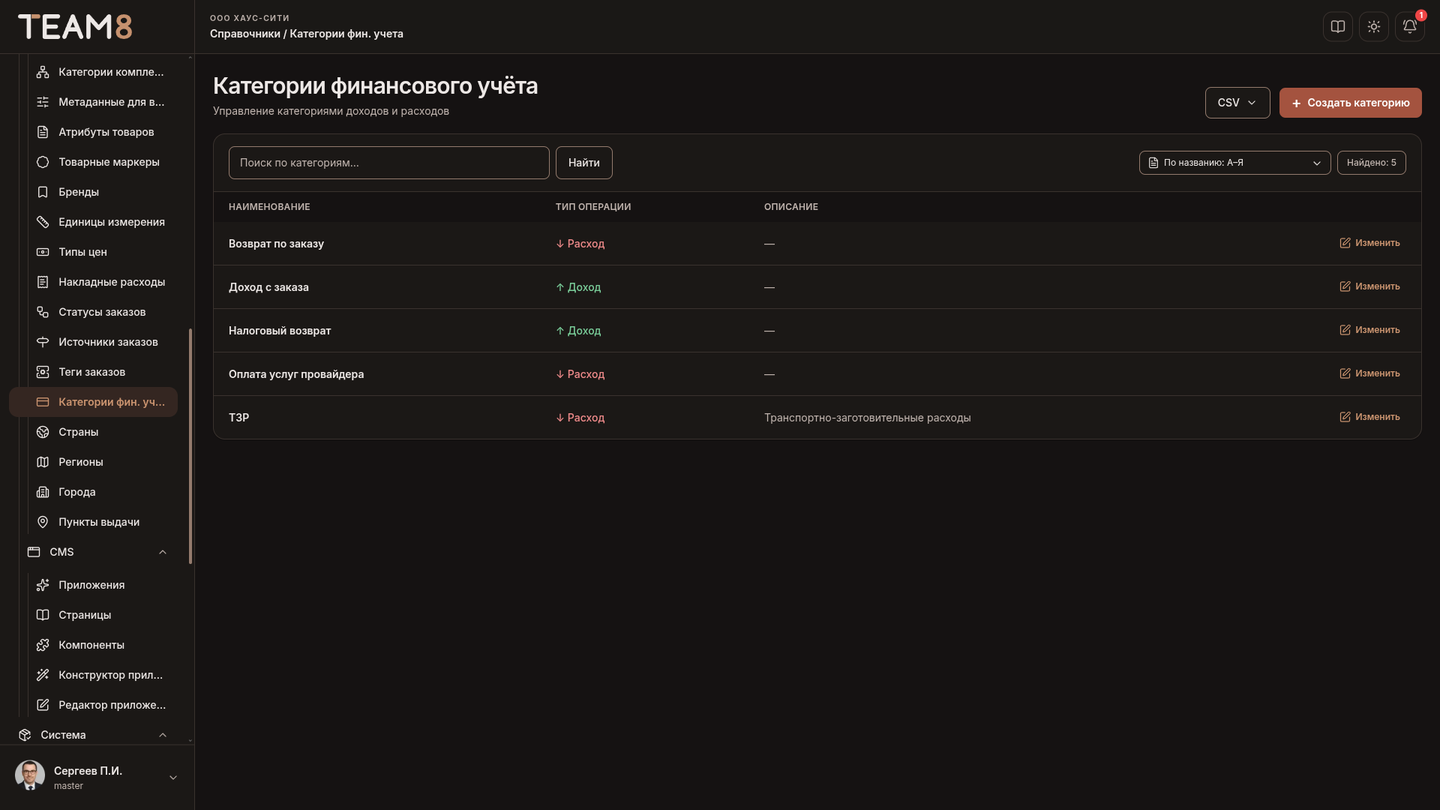1440x810 pixels.
Task: Select Категории фин. учета sidebar item
Action: click(x=94, y=402)
